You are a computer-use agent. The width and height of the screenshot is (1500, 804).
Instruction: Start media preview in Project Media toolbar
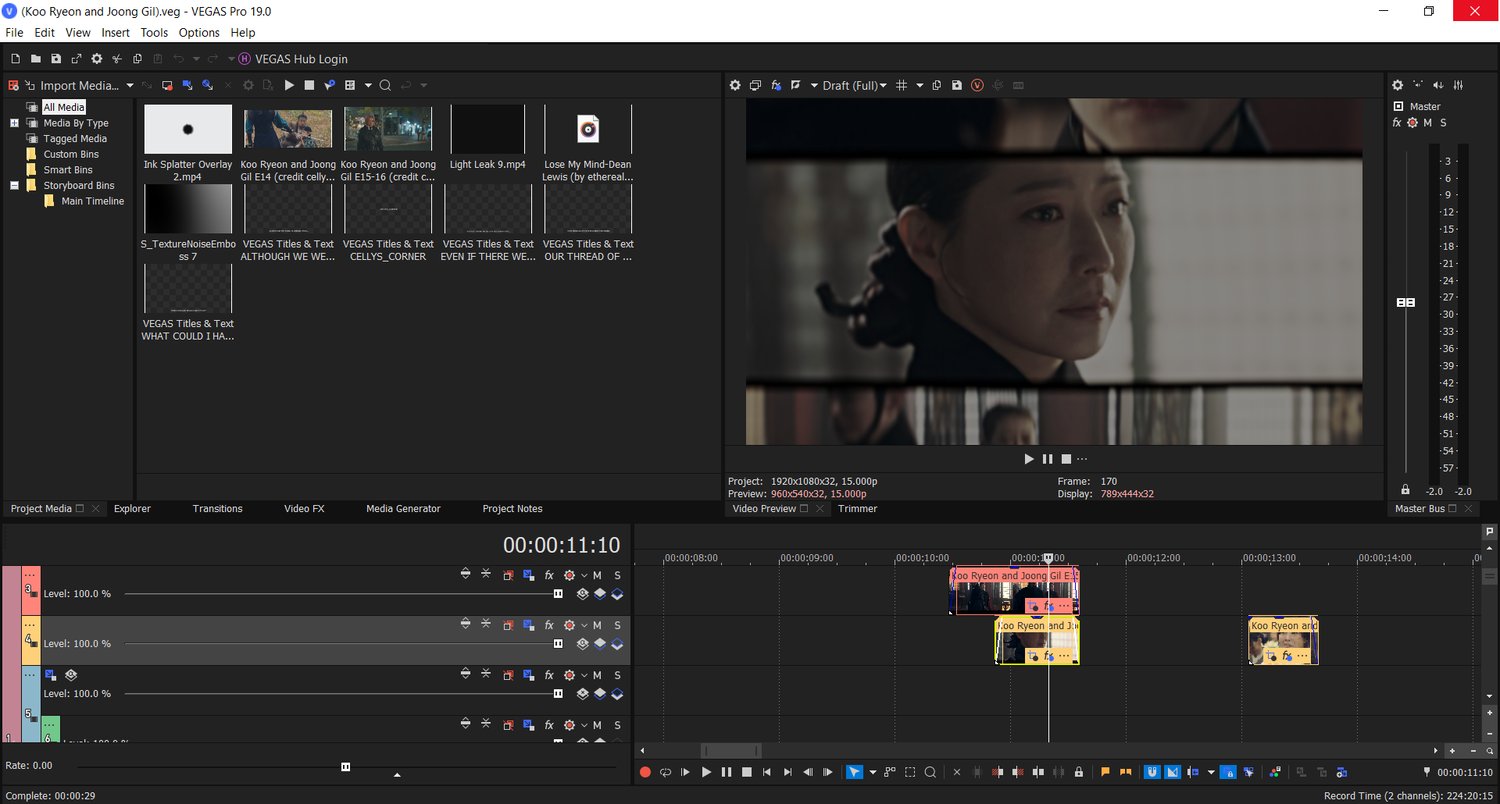coord(289,85)
